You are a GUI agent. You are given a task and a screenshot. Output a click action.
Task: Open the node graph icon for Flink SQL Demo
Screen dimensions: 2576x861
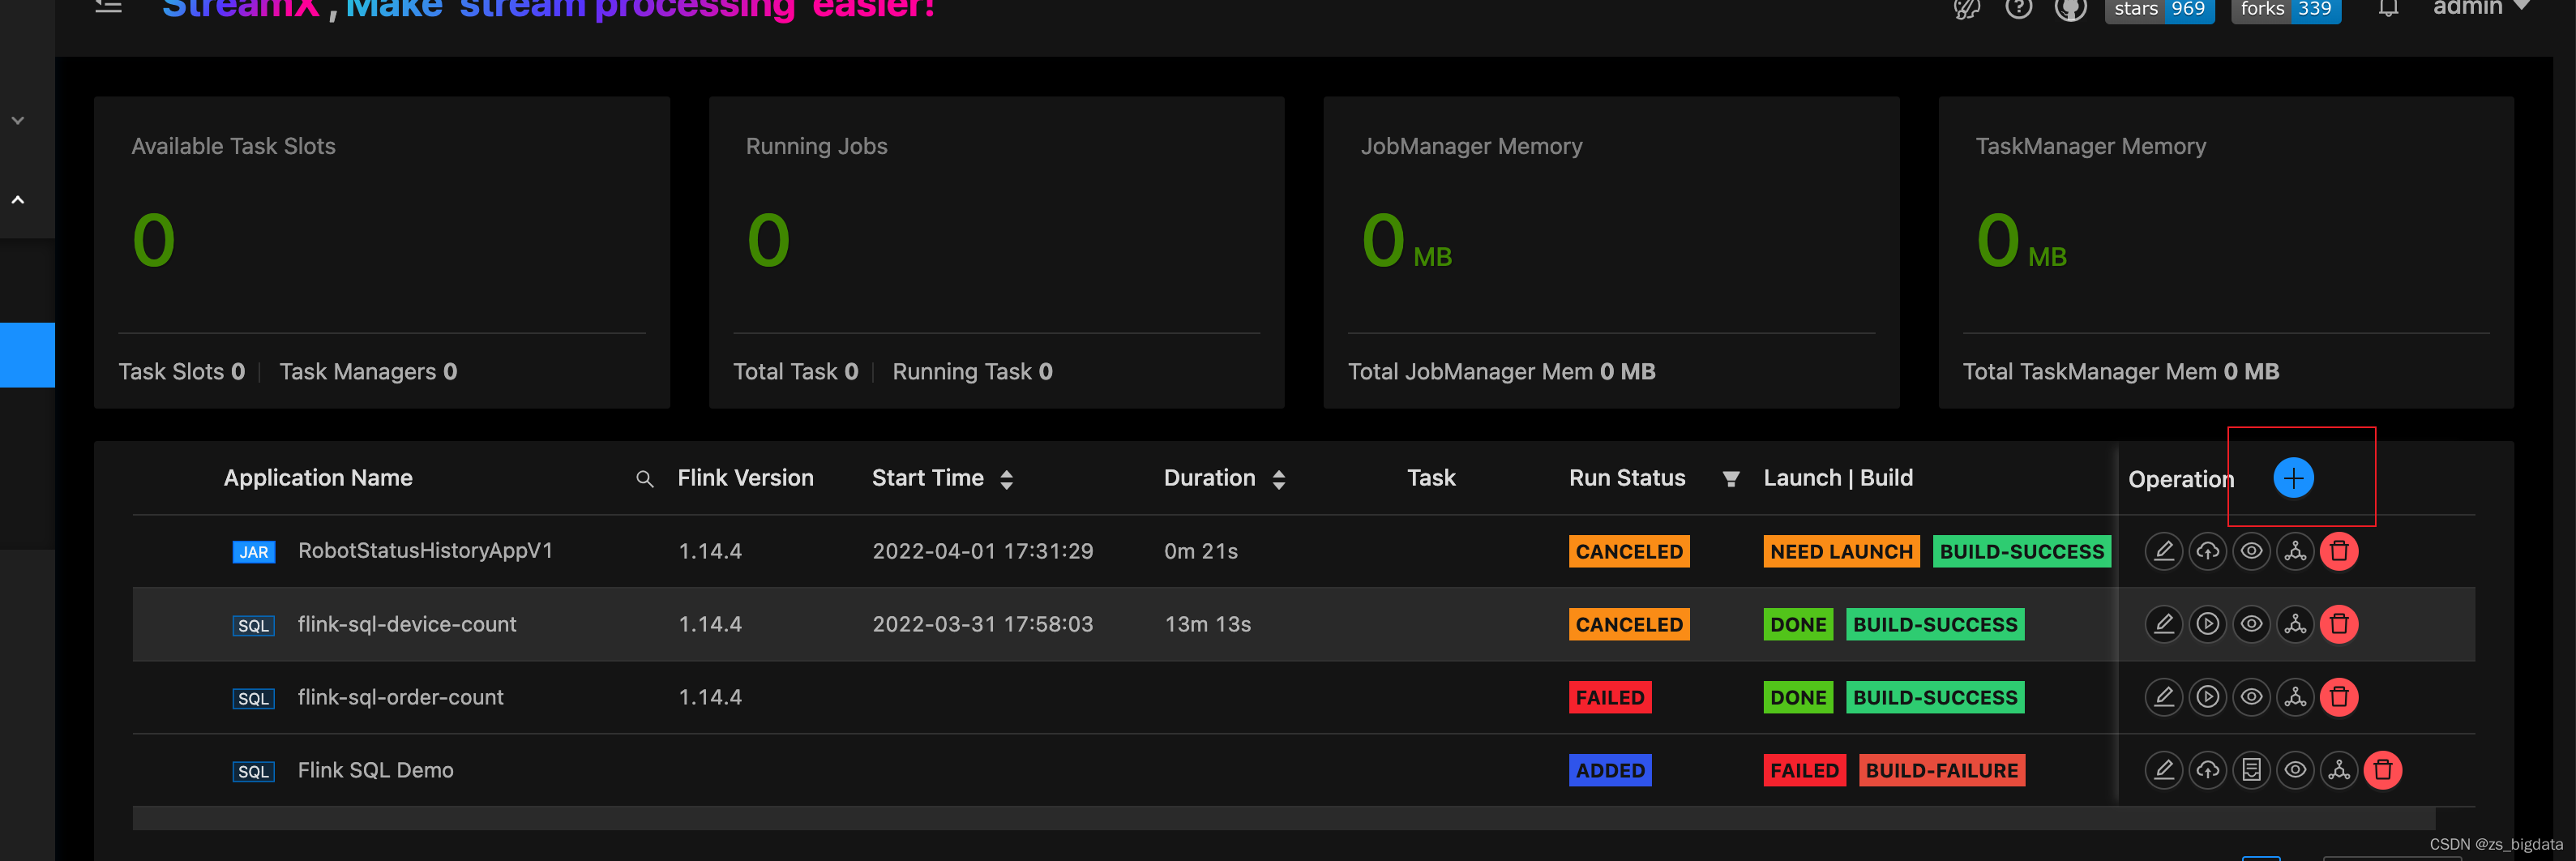tap(2339, 770)
